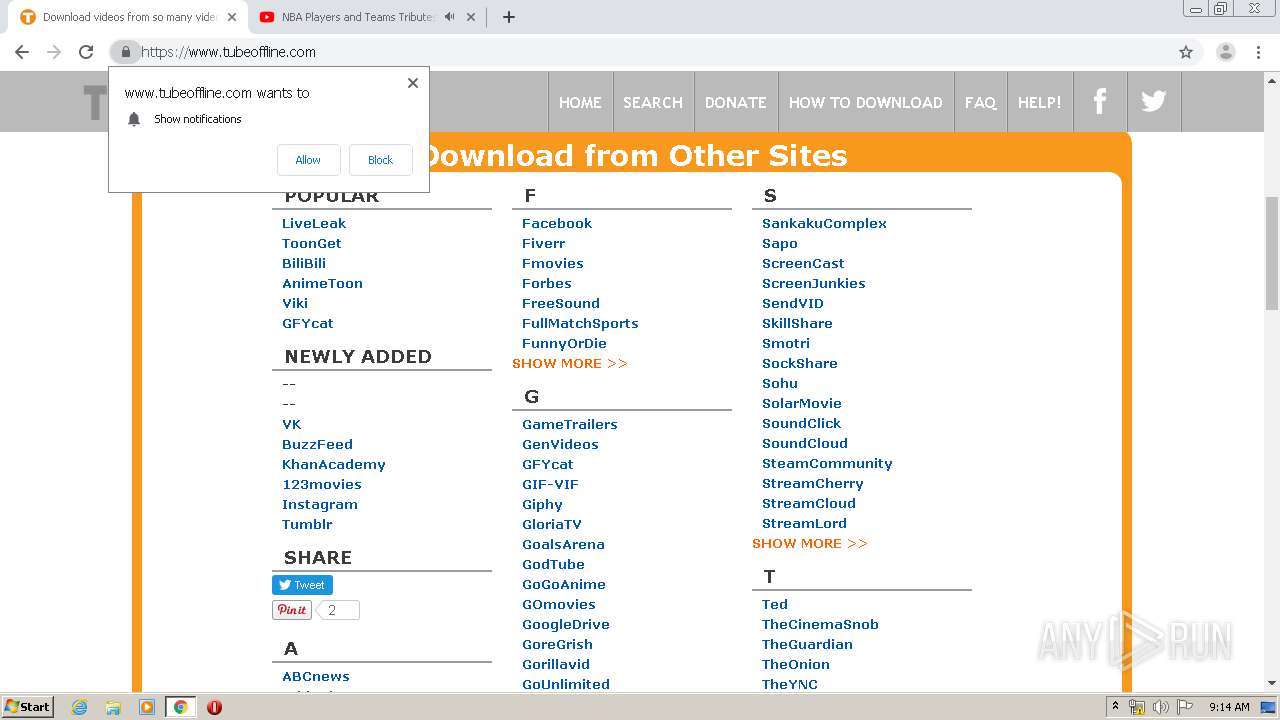Open the DONATE menu item
The width and height of the screenshot is (1280, 720).
tap(736, 102)
